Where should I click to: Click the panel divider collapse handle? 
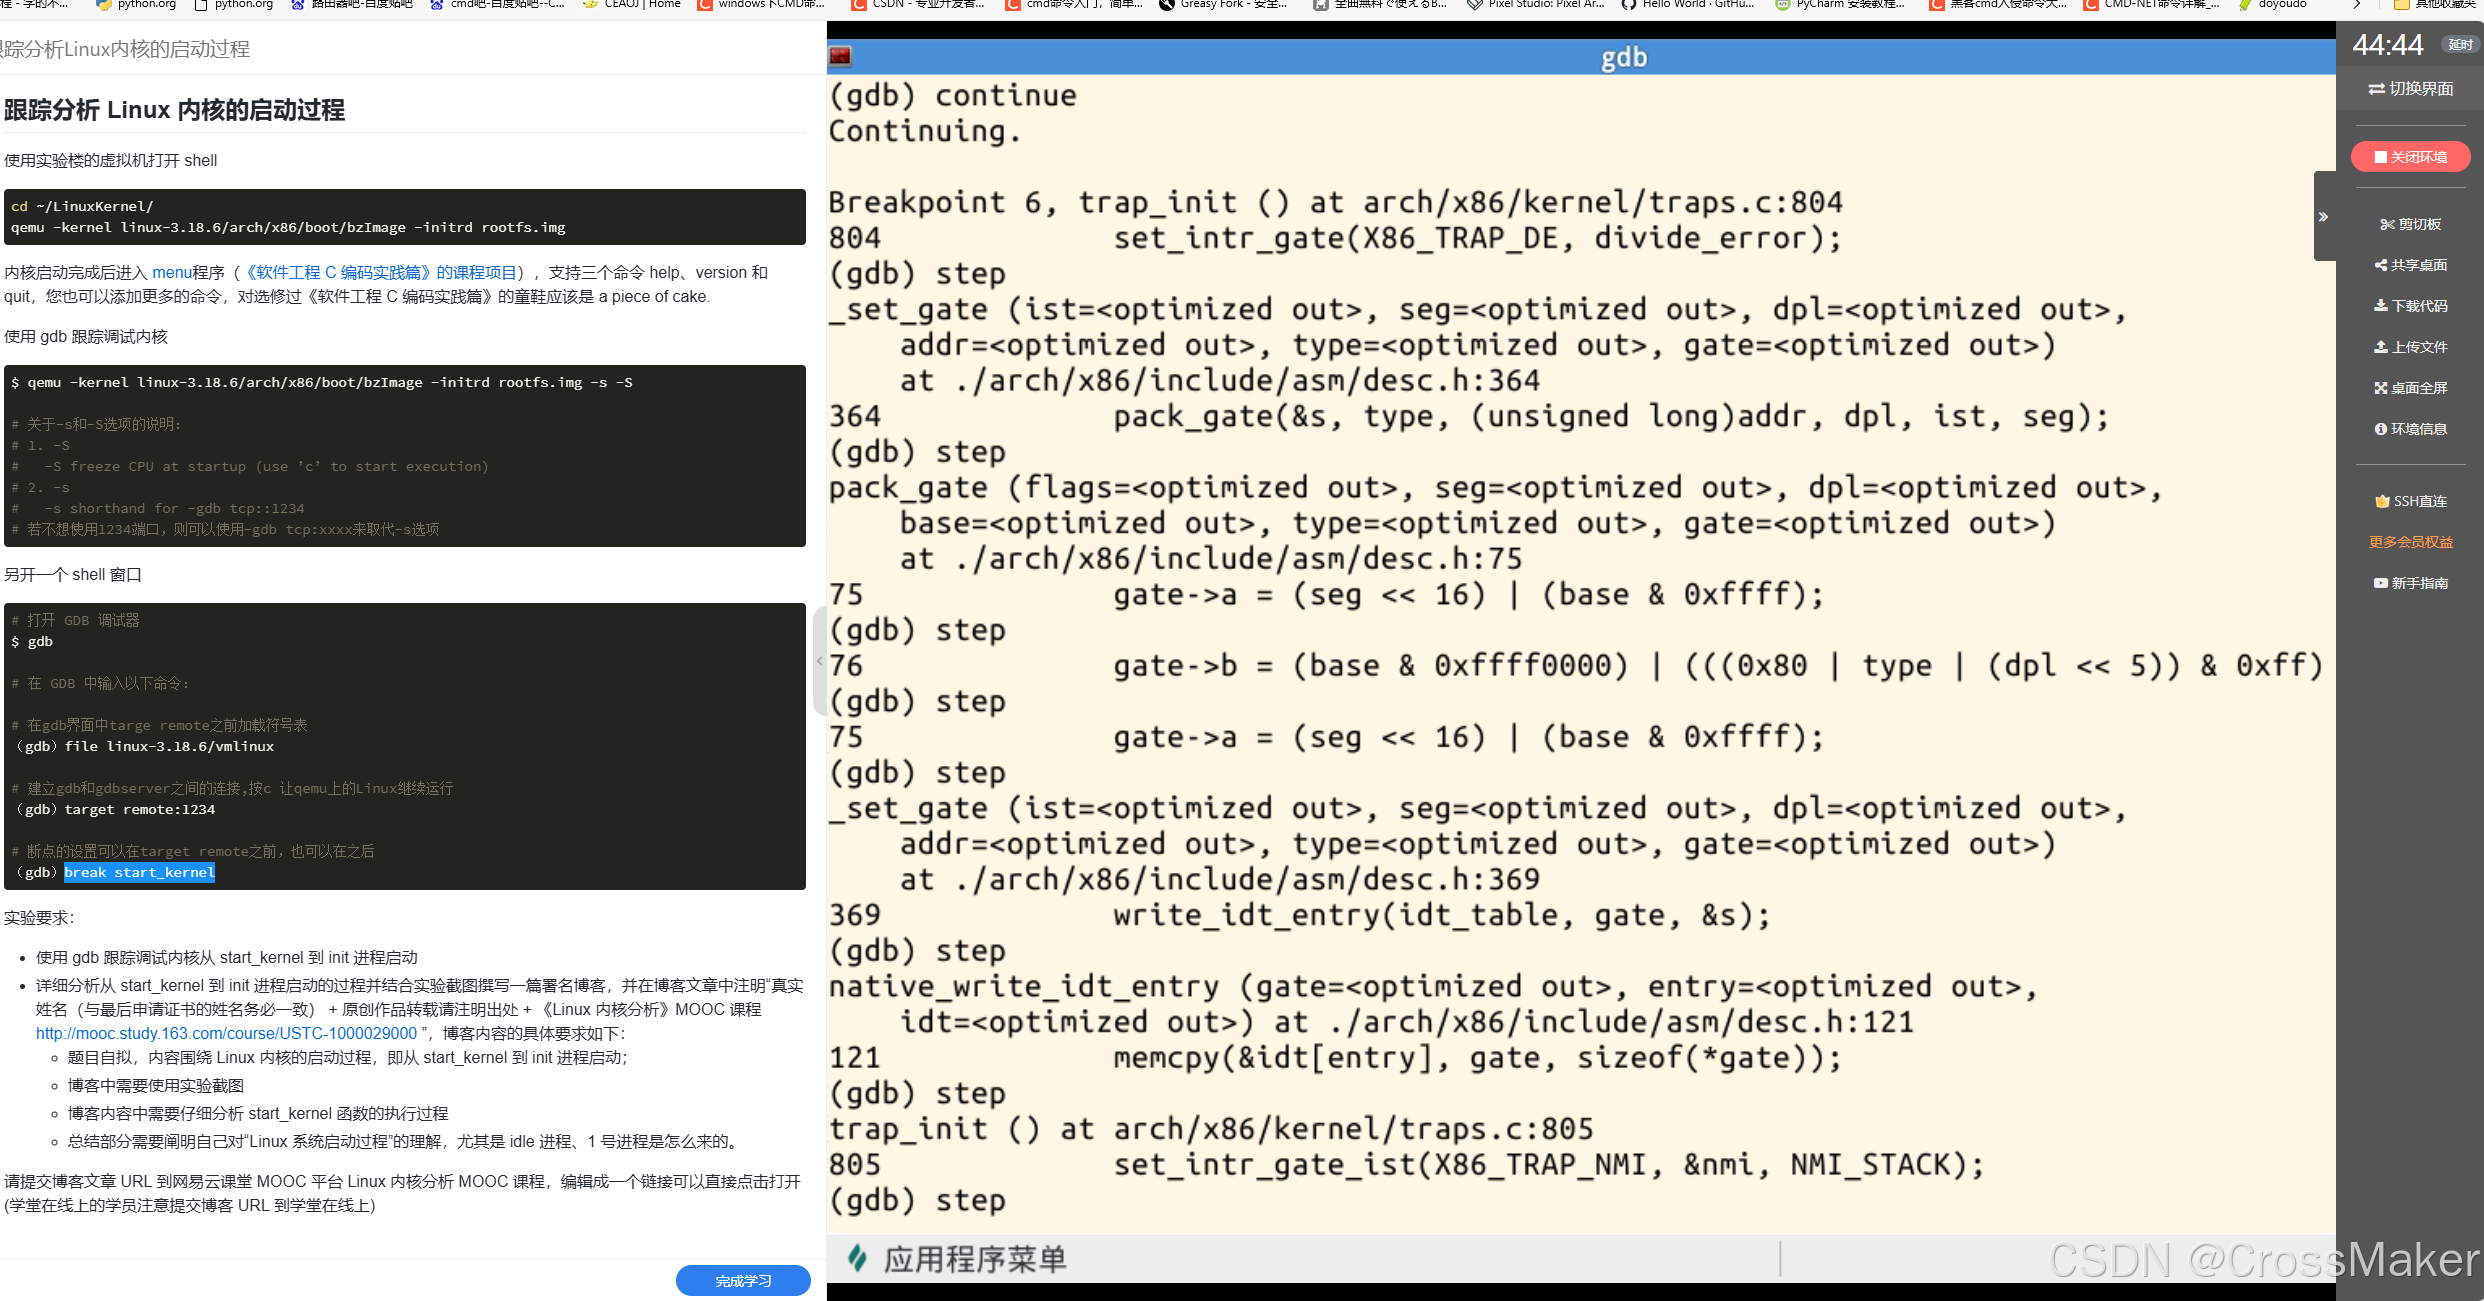[820, 660]
